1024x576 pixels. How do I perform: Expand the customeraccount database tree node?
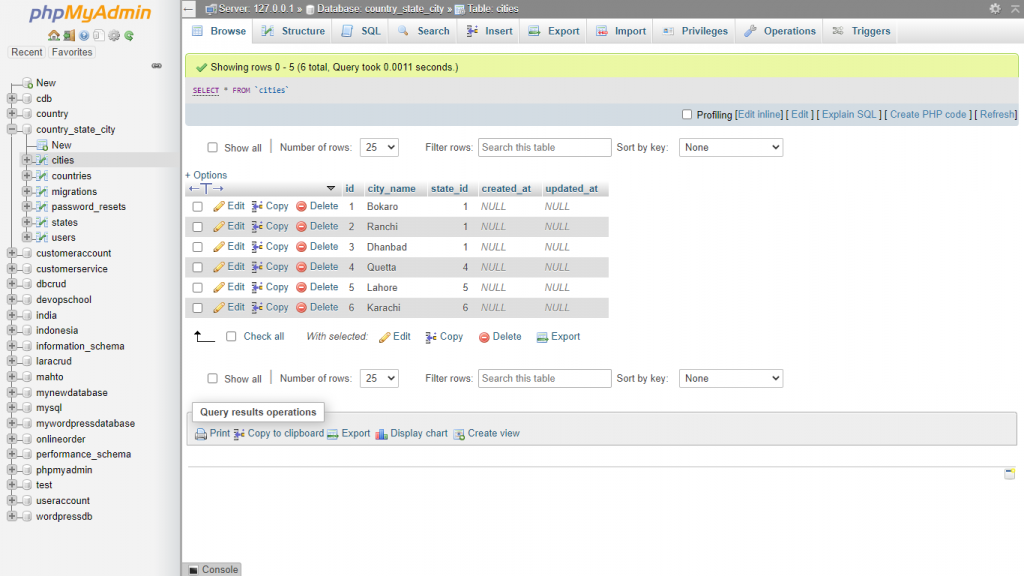click(12, 254)
